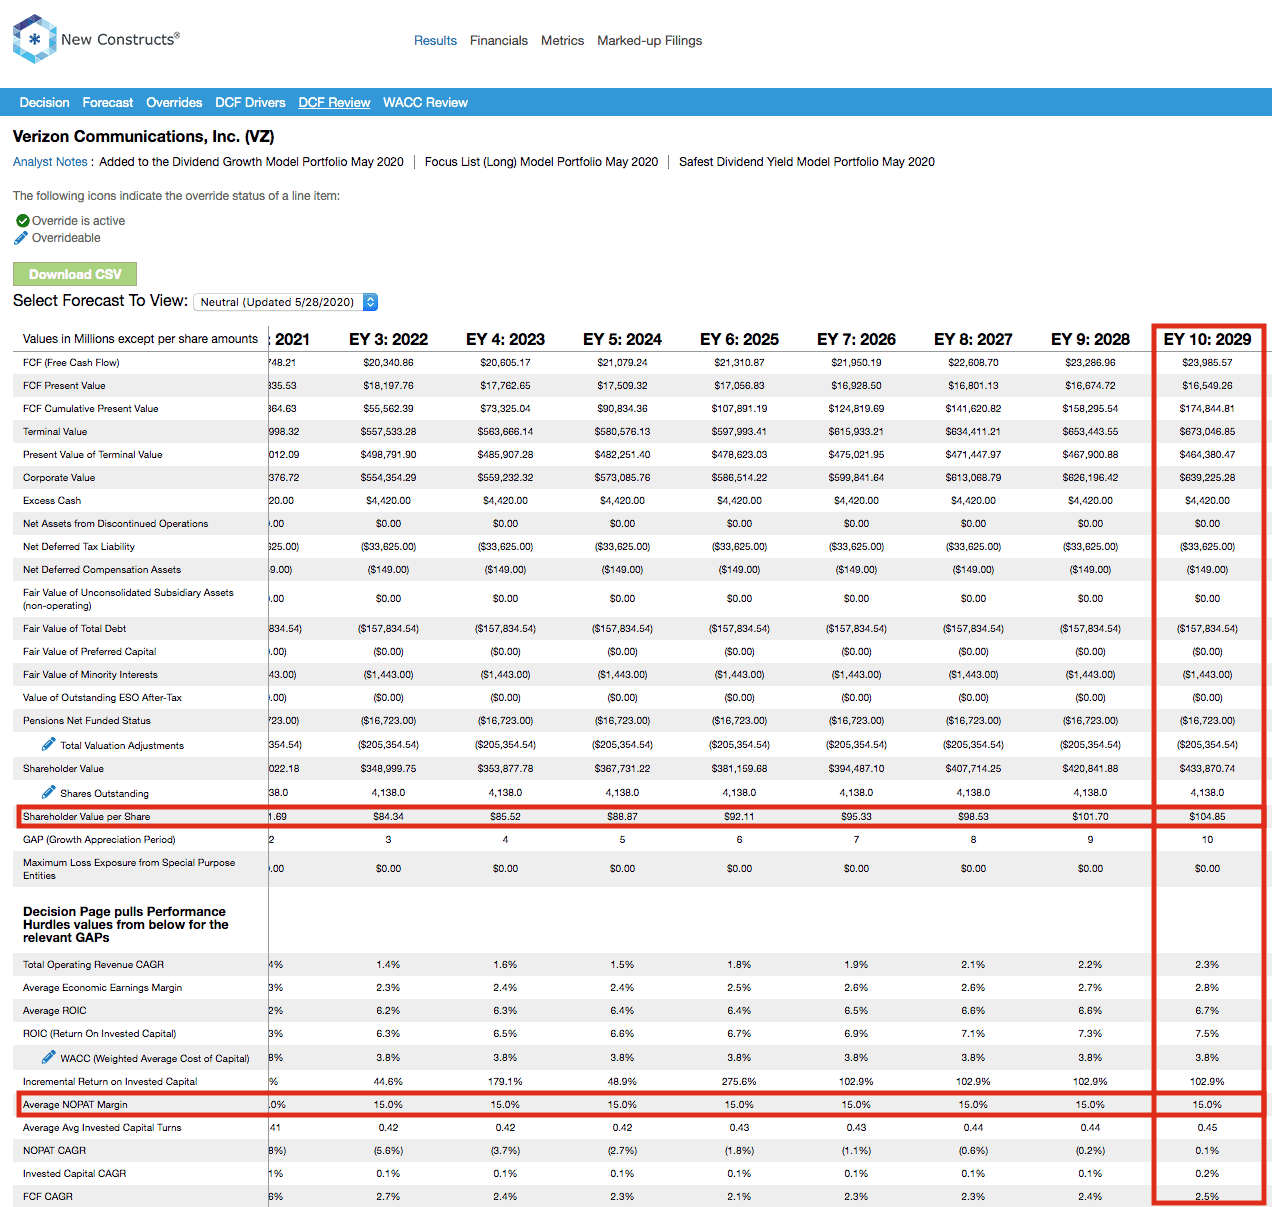Select the Excess Cash row label
Image resolution: width=1272 pixels, height=1207 pixels.
(52, 501)
